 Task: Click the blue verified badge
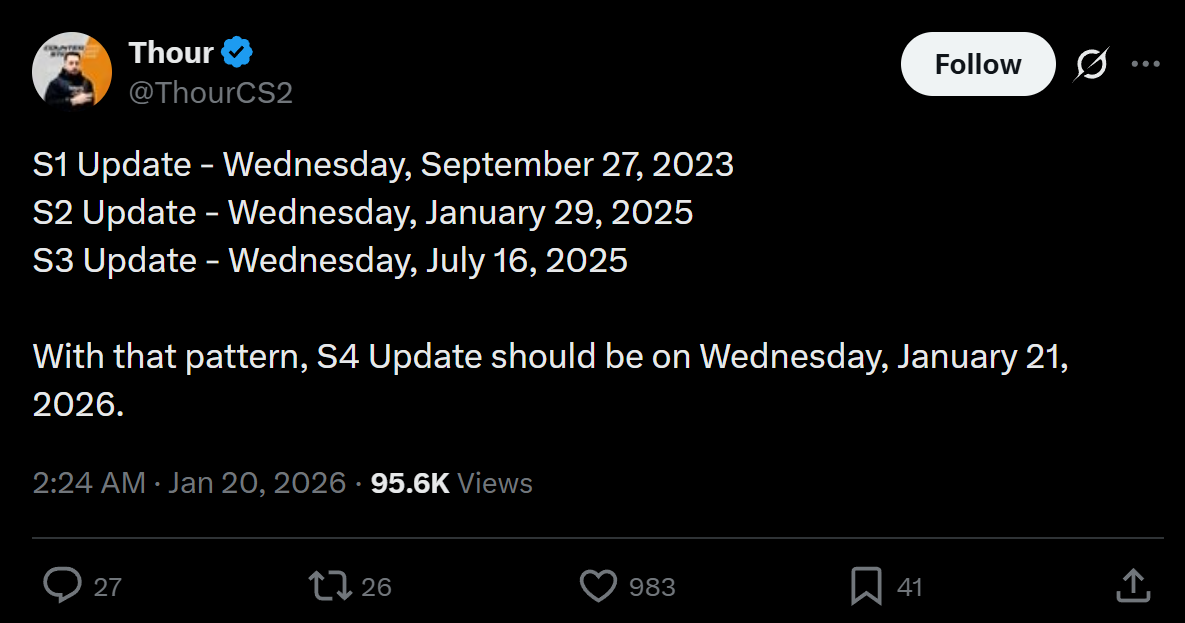pyautogui.click(x=237, y=52)
